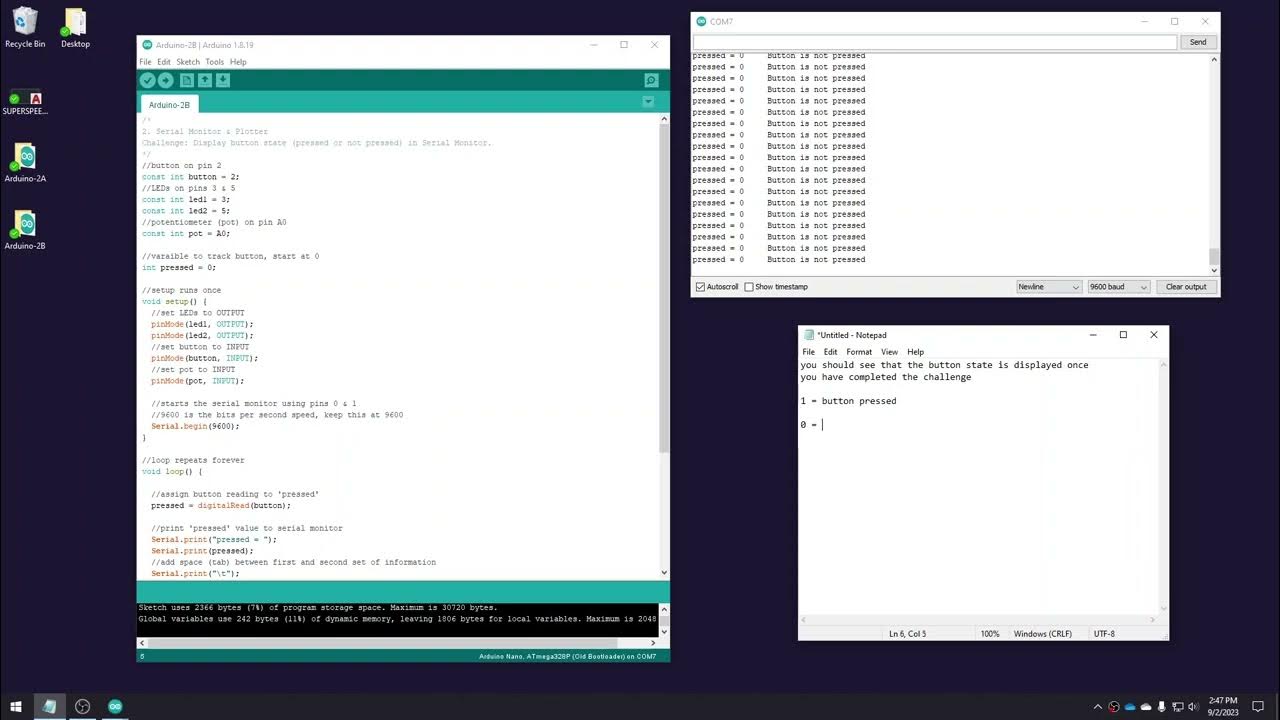Open the Edit menu in Notepad
The width and height of the screenshot is (1280, 720).
pyautogui.click(x=830, y=352)
